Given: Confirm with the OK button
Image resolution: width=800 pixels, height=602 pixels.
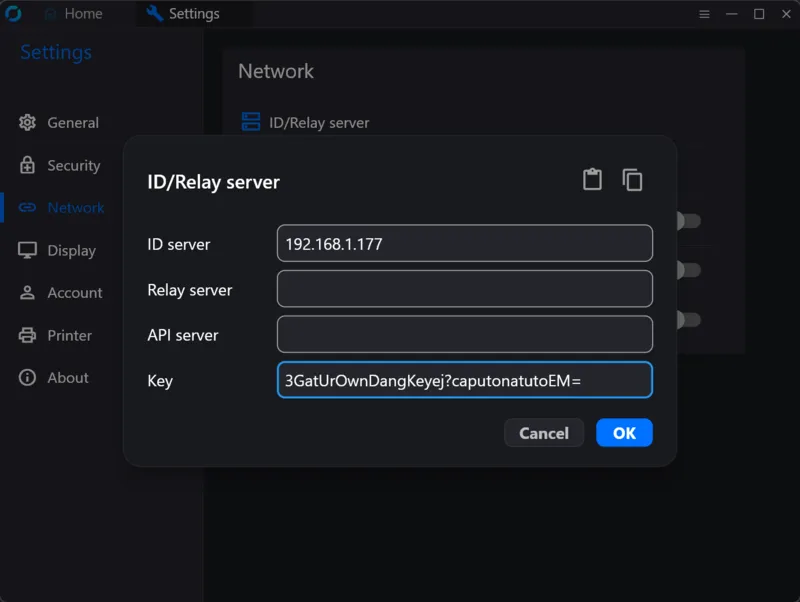Looking at the screenshot, I should click(624, 433).
